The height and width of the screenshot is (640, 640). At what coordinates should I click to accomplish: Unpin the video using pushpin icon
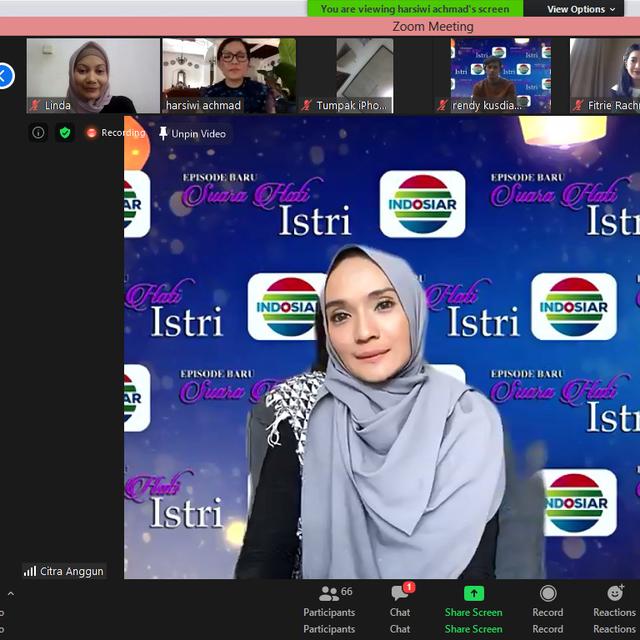(163, 133)
